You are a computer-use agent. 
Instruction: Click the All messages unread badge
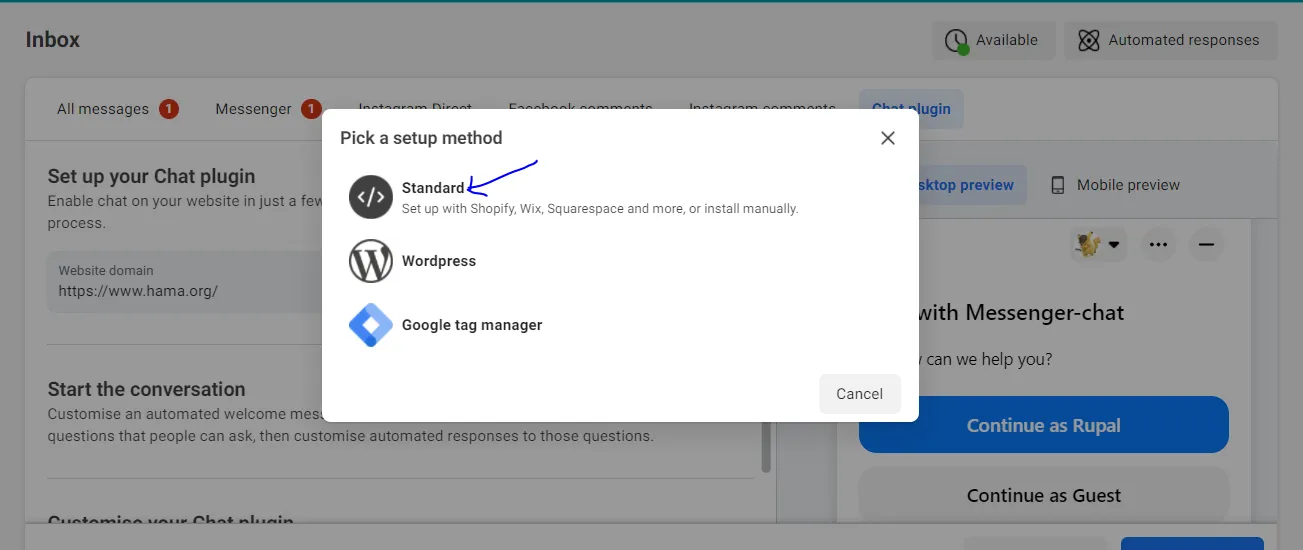point(168,109)
